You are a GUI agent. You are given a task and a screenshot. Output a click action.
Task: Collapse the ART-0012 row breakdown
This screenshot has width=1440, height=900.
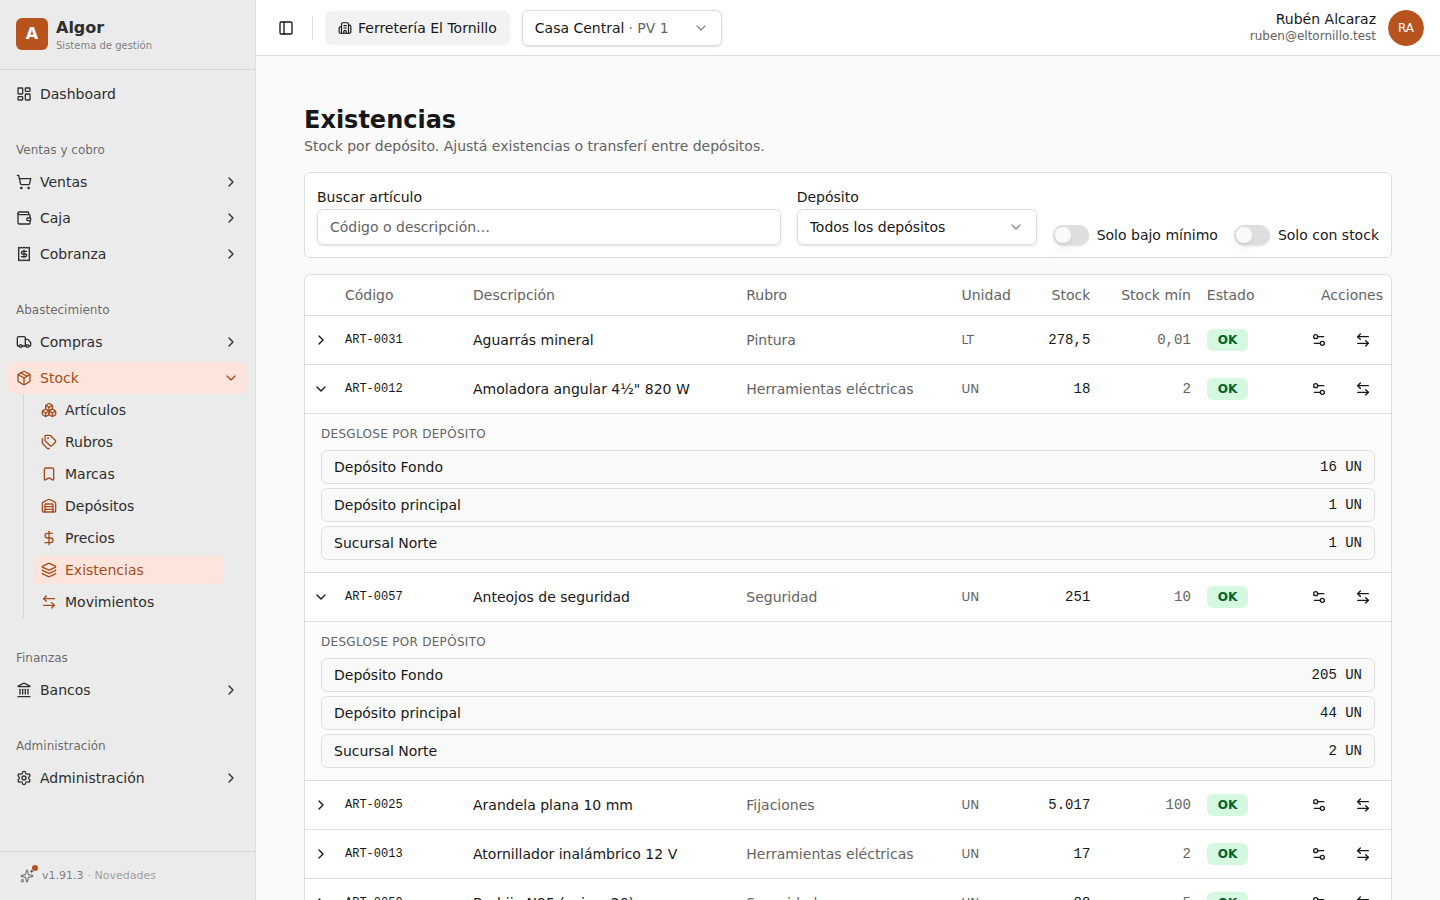pos(321,389)
